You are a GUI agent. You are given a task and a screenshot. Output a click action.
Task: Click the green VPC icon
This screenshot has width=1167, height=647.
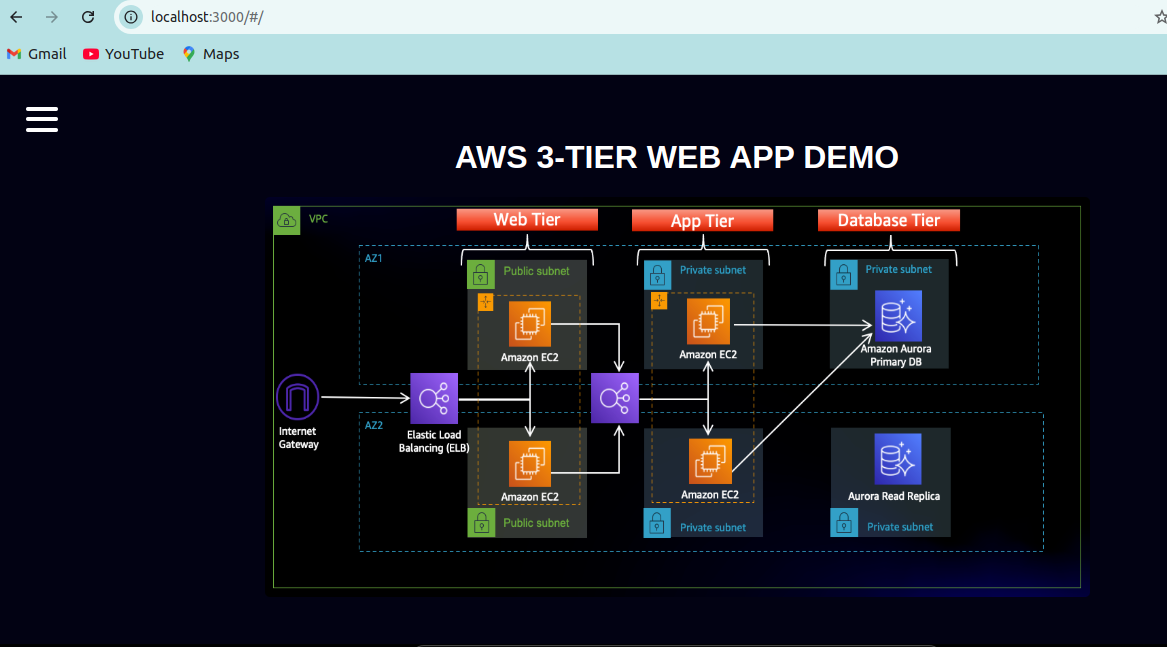287,219
